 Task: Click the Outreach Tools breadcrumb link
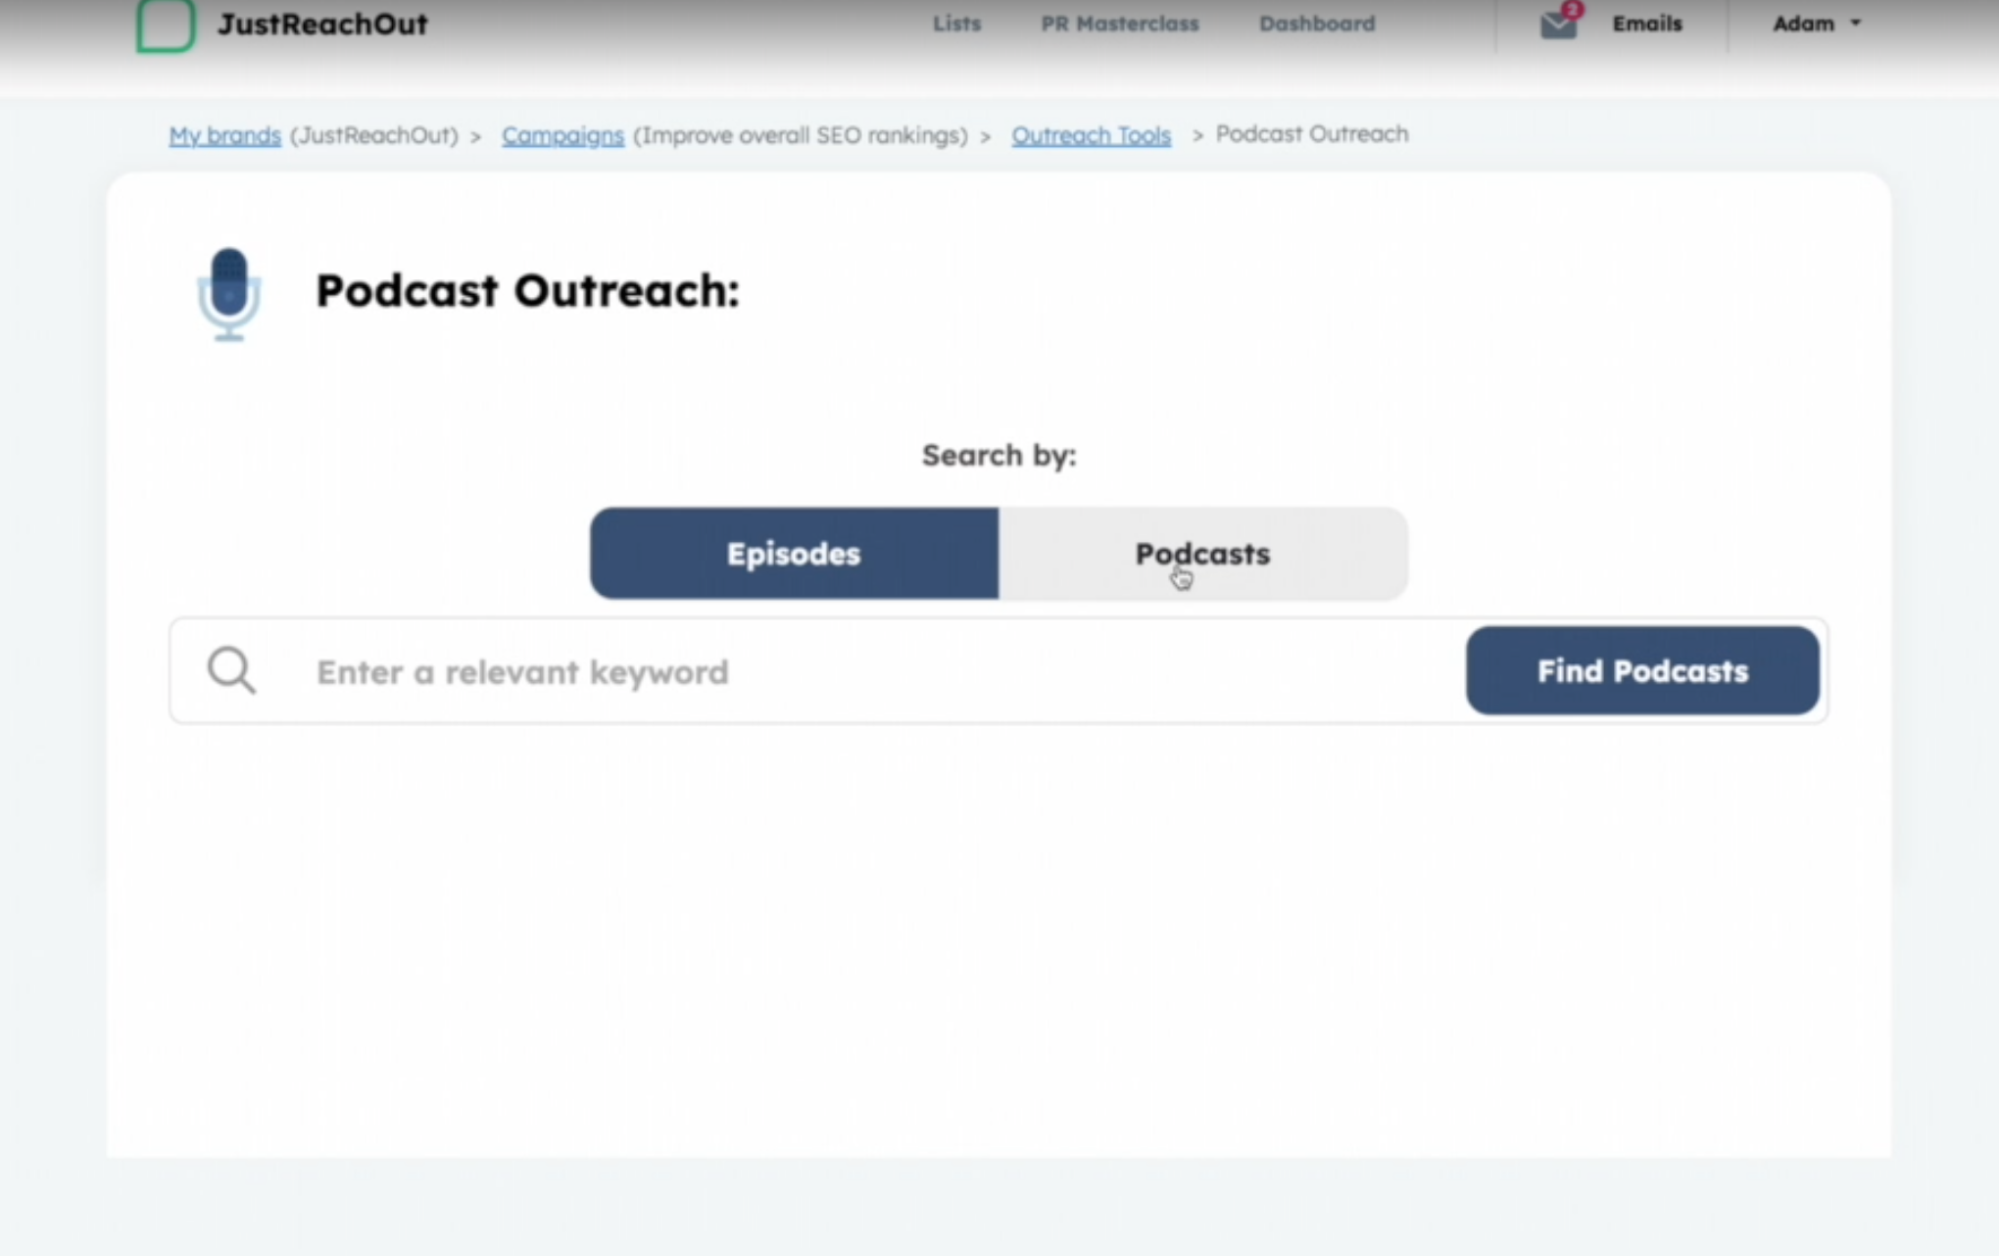tap(1090, 133)
